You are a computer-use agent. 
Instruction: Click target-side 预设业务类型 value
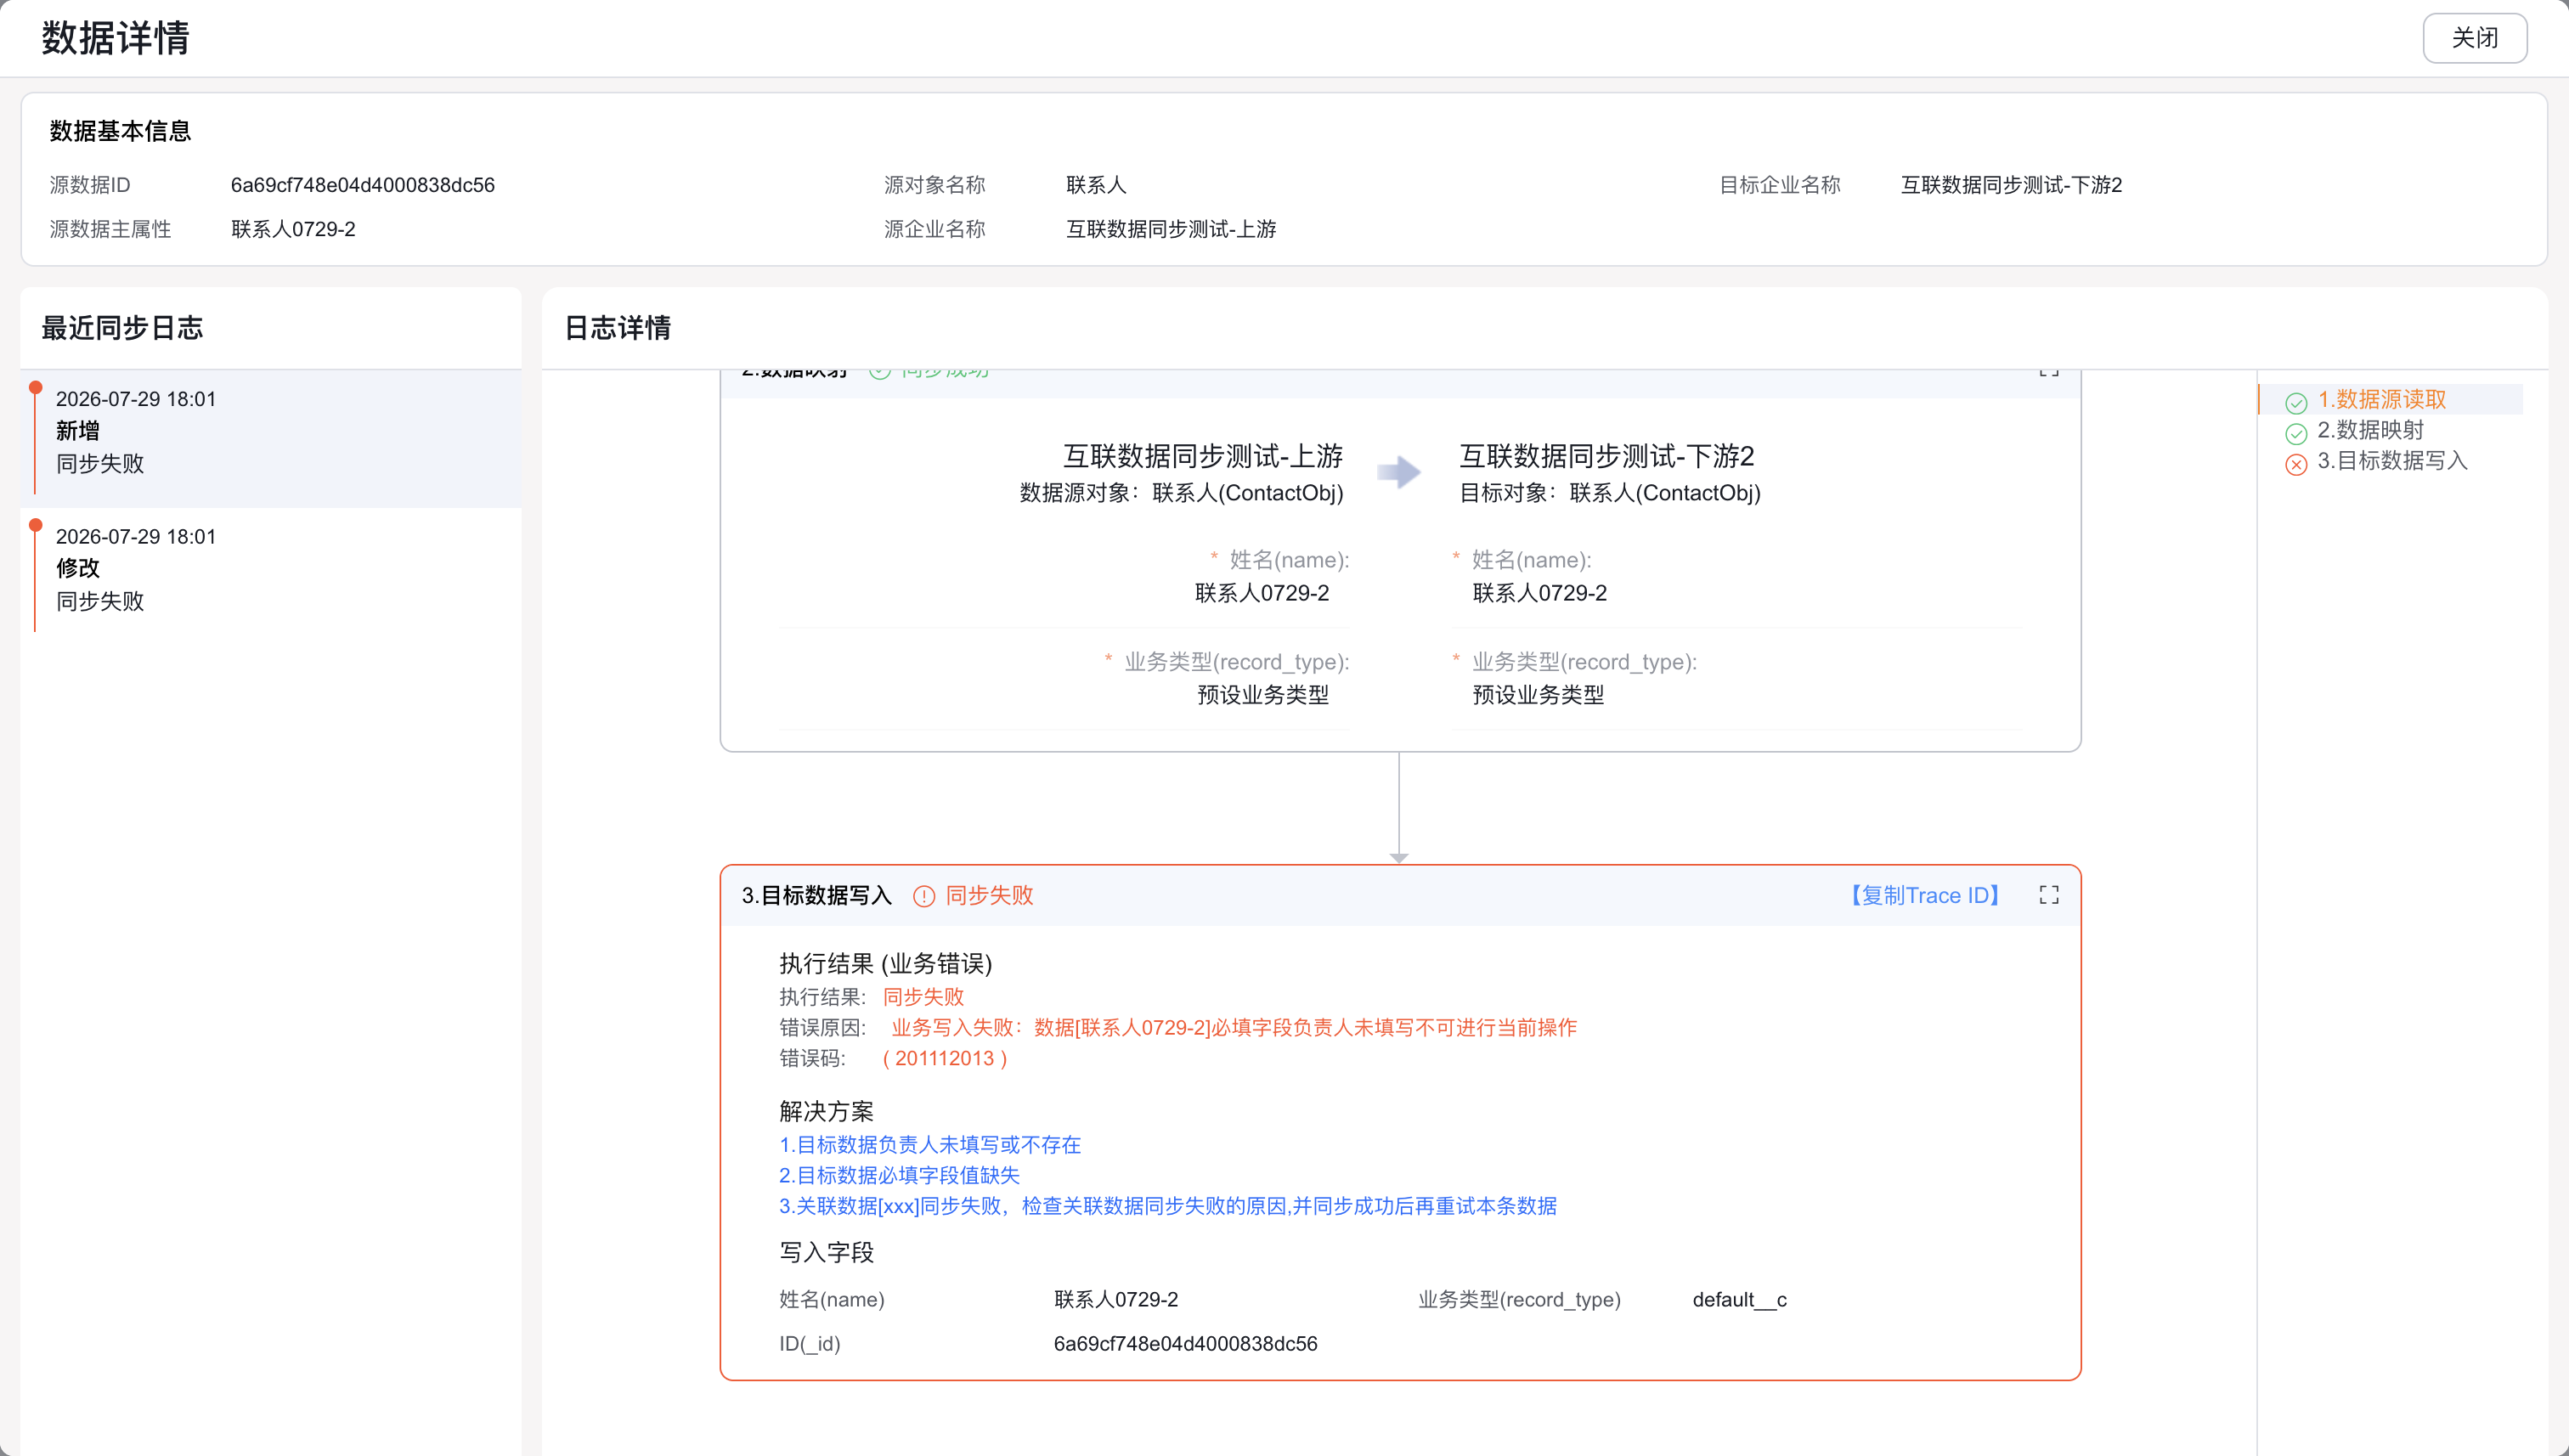[x=1538, y=694]
